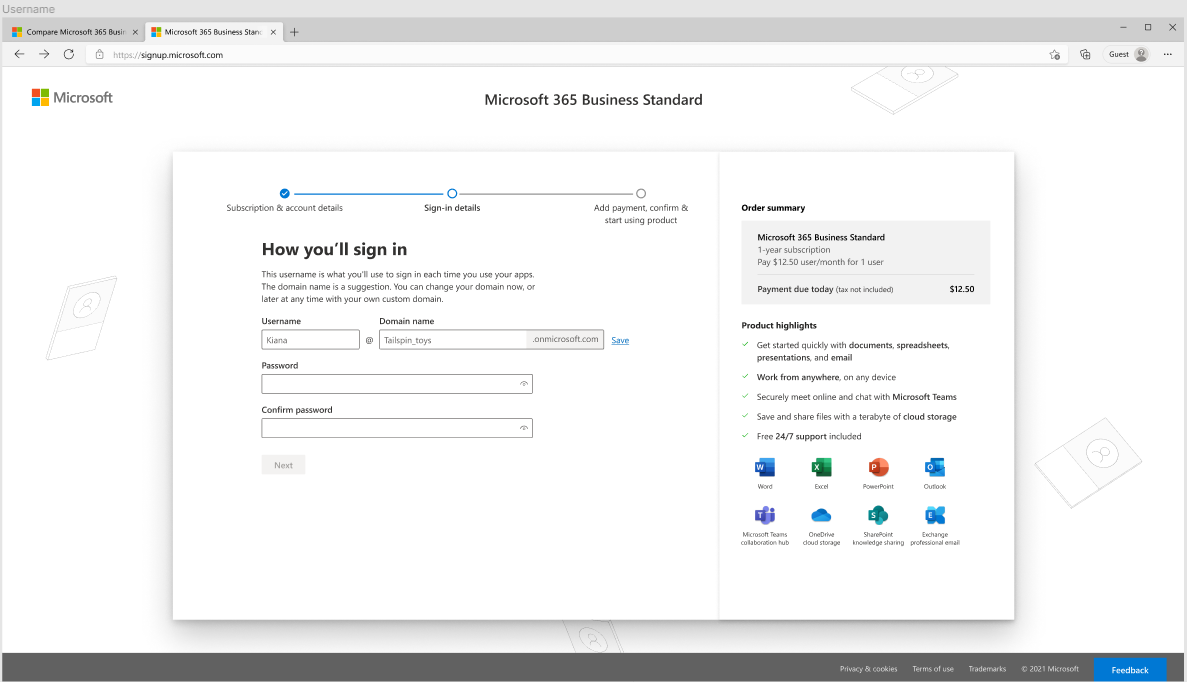Click the Excel app icon
The height and width of the screenshot is (682, 1187).
821,467
